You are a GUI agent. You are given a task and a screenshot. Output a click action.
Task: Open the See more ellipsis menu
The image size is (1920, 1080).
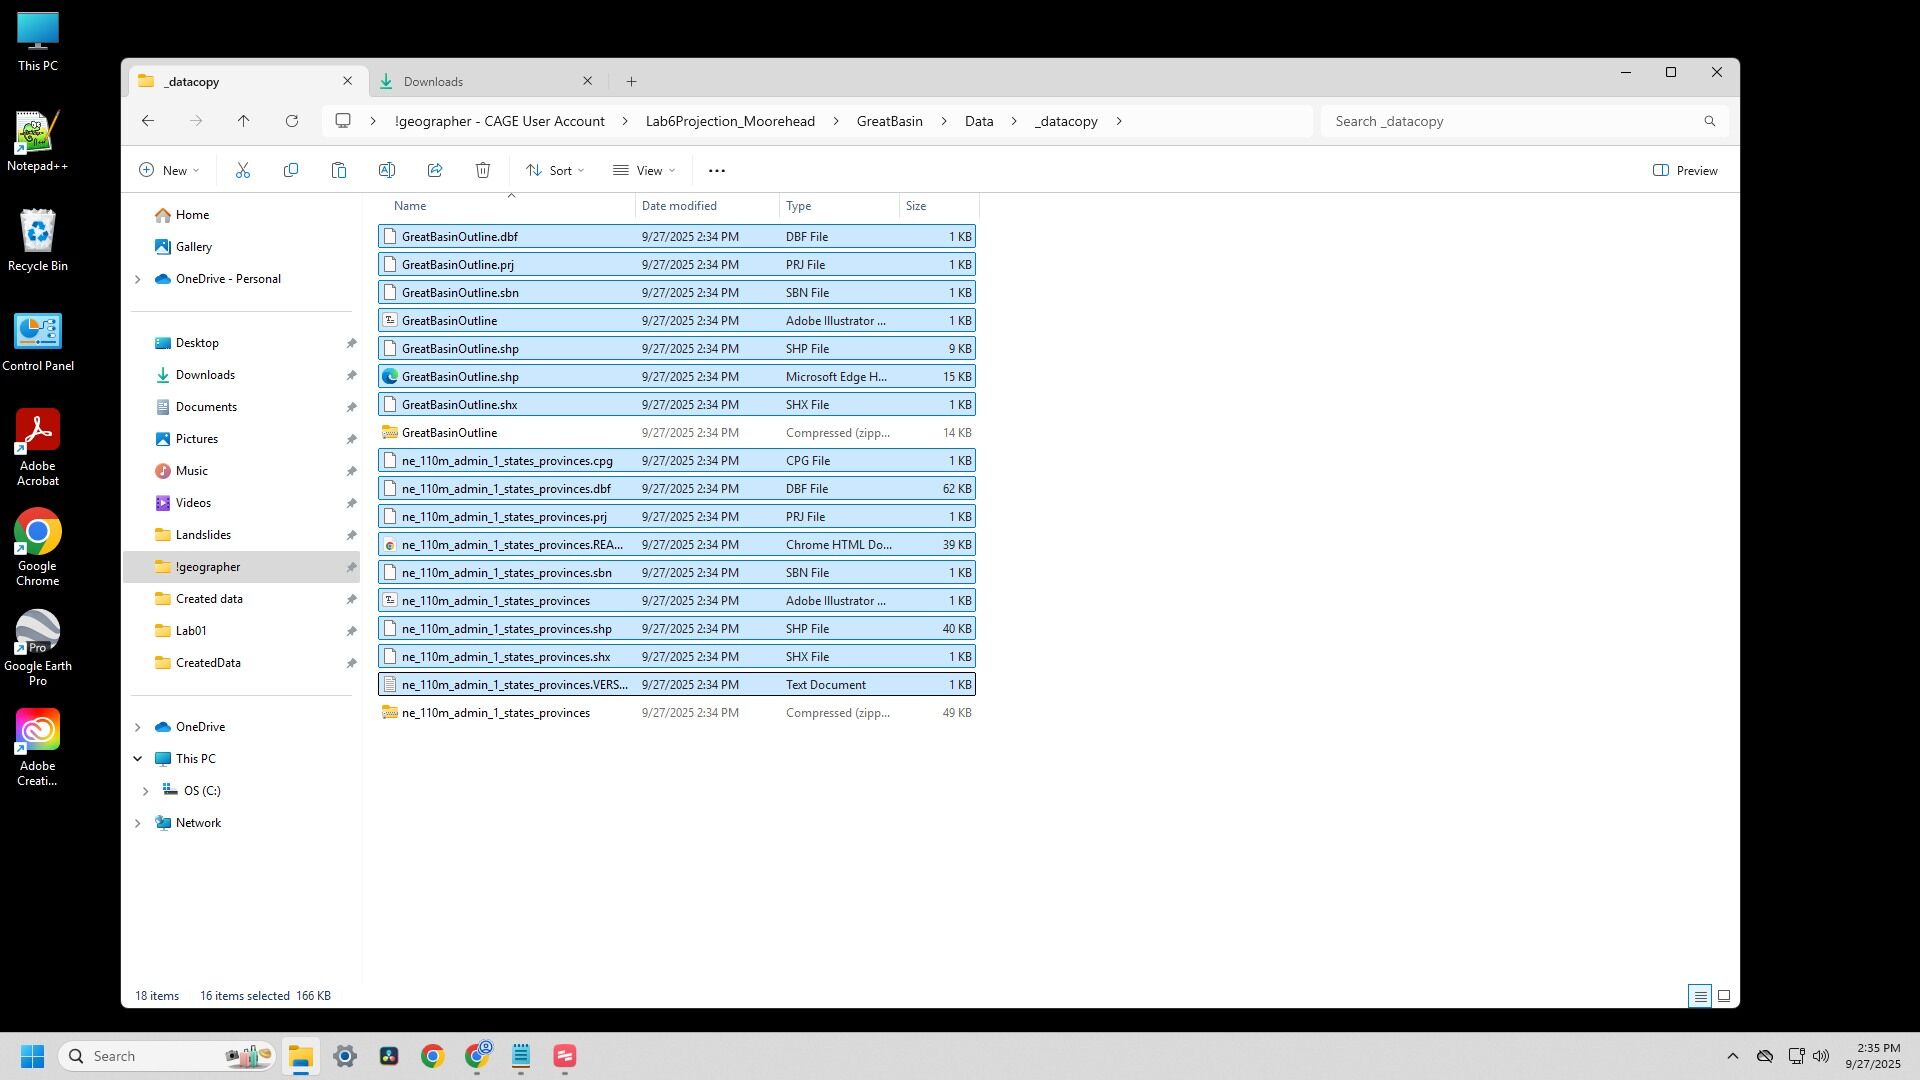(716, 171)
